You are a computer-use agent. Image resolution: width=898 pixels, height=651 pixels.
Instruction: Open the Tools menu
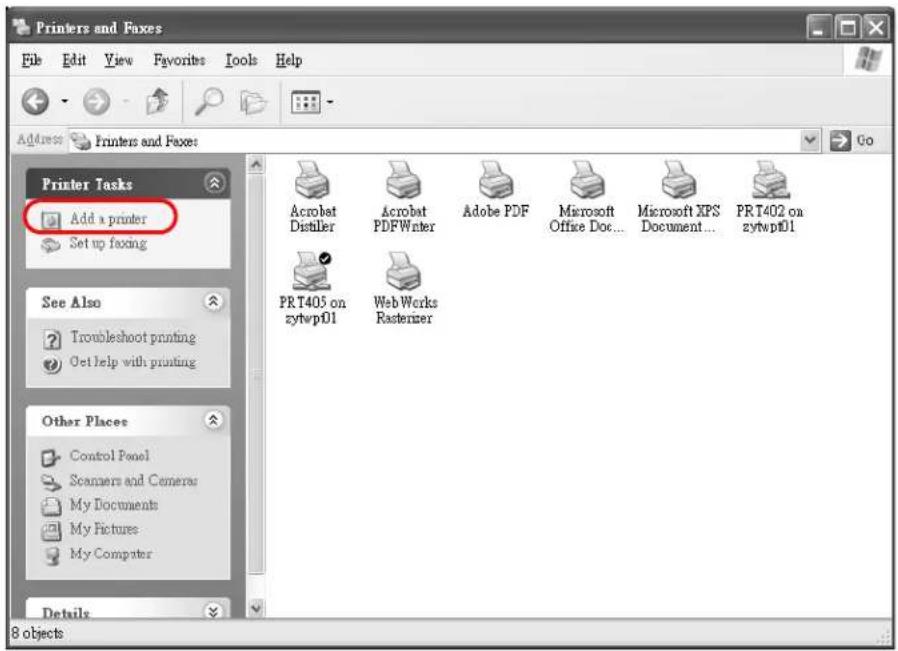tap(241, 60)
